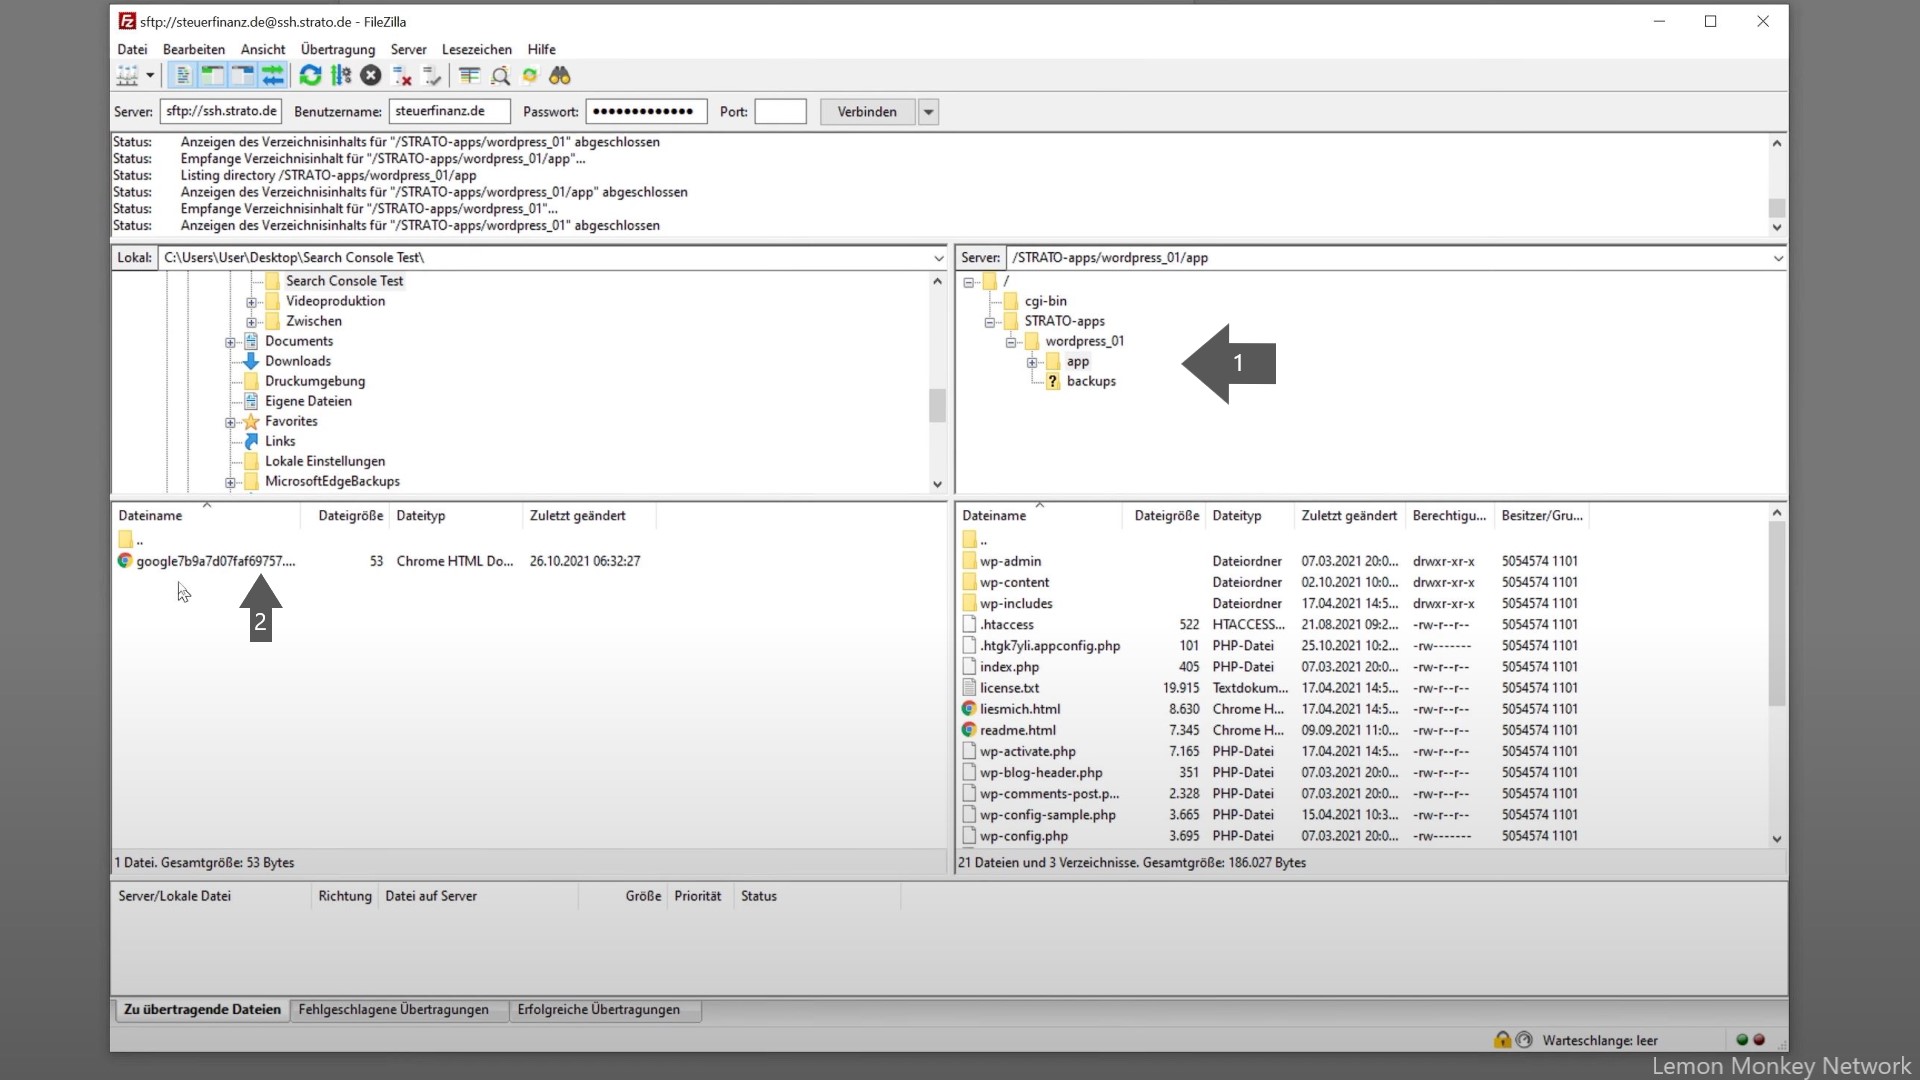Image resolution: width=1920 pixels, height=1080 pixels.
Task: Select the Downloads folder in local tree
Action: pos(298,361)
